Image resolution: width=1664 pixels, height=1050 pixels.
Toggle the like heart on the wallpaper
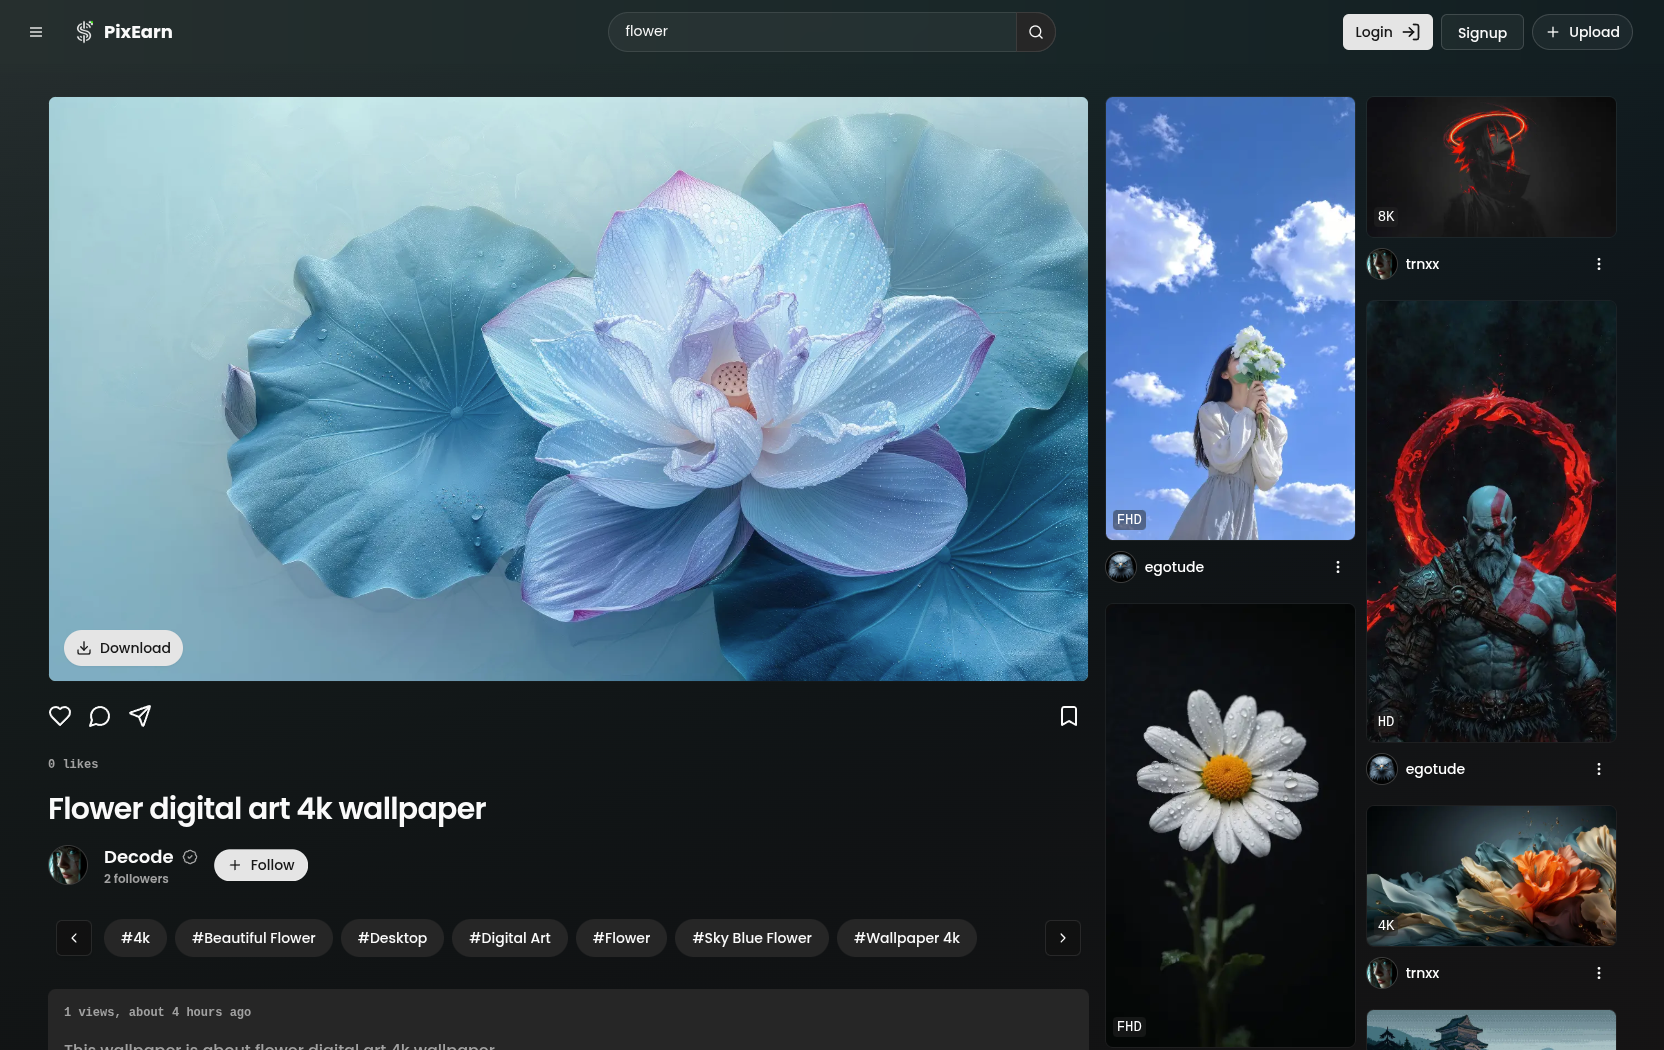[60, 716]
